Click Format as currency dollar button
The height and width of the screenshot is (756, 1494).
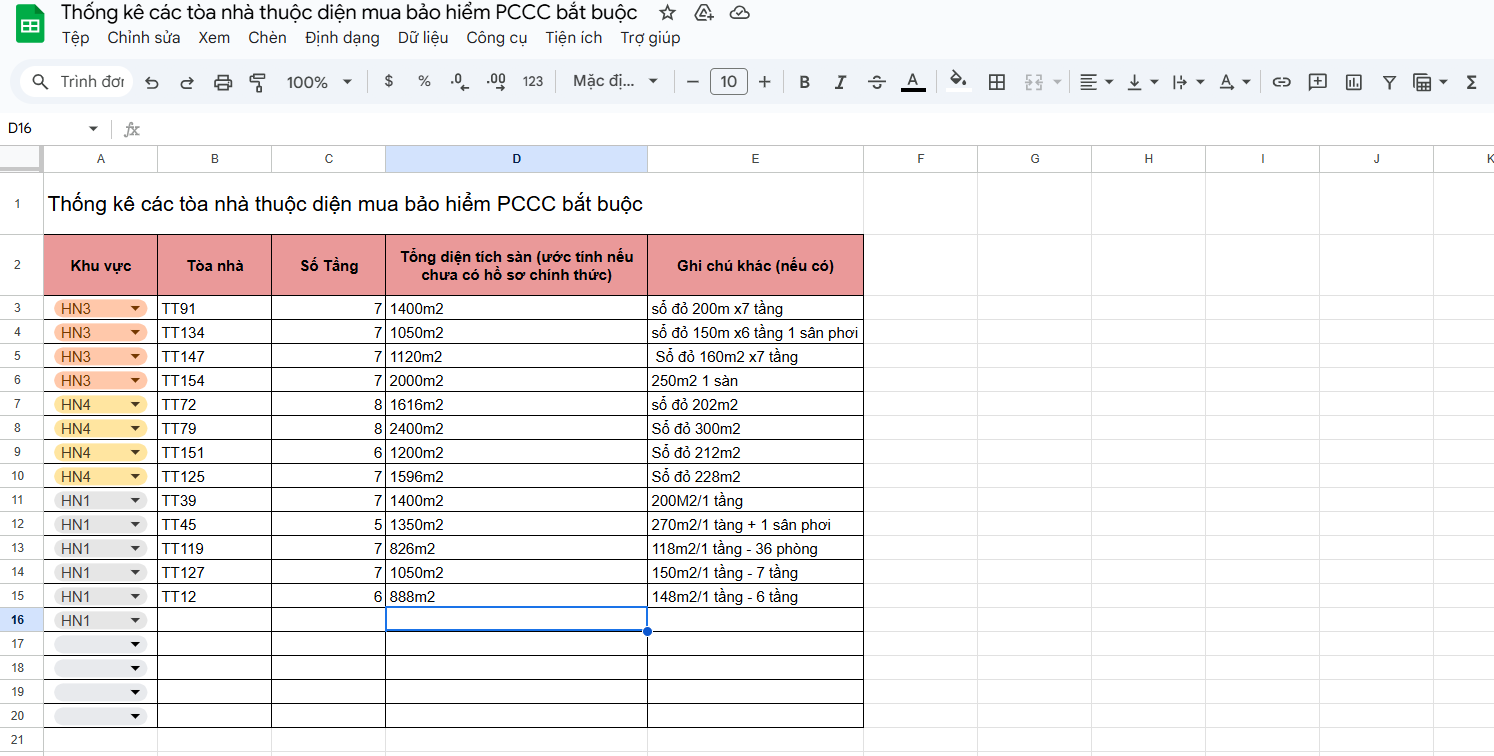pos(389,82)
